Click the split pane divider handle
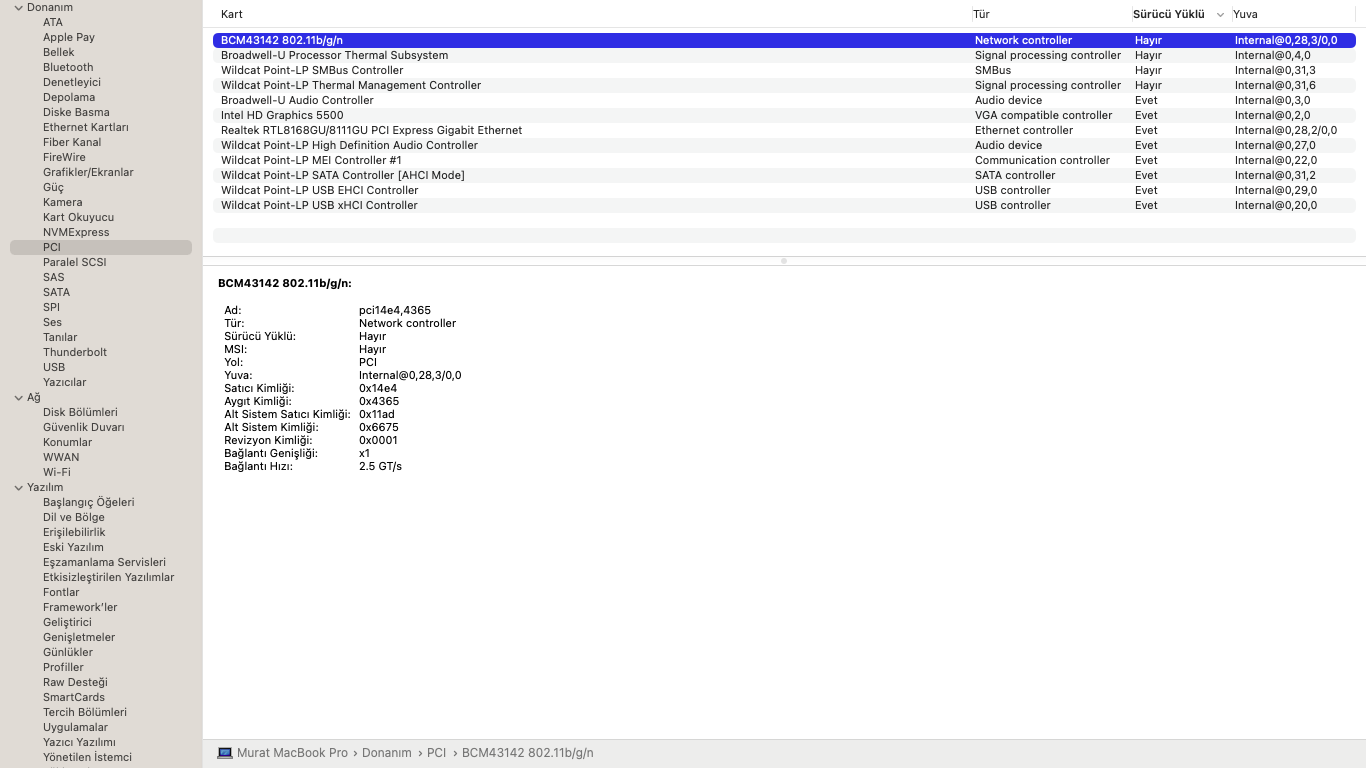Viewport: 1366px width, 768px height. pos(784,261)
